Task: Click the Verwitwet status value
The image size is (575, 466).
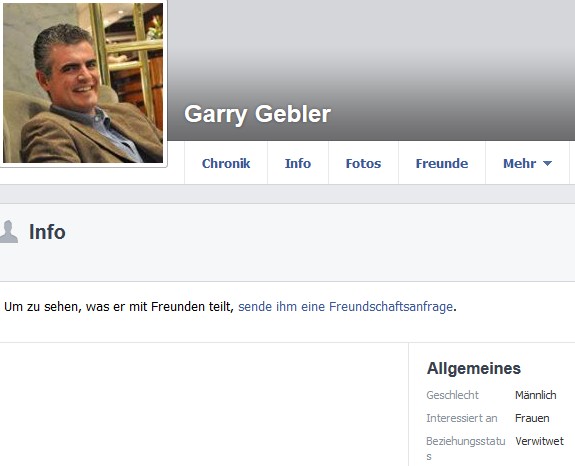Action: click(x=539, y=441)
